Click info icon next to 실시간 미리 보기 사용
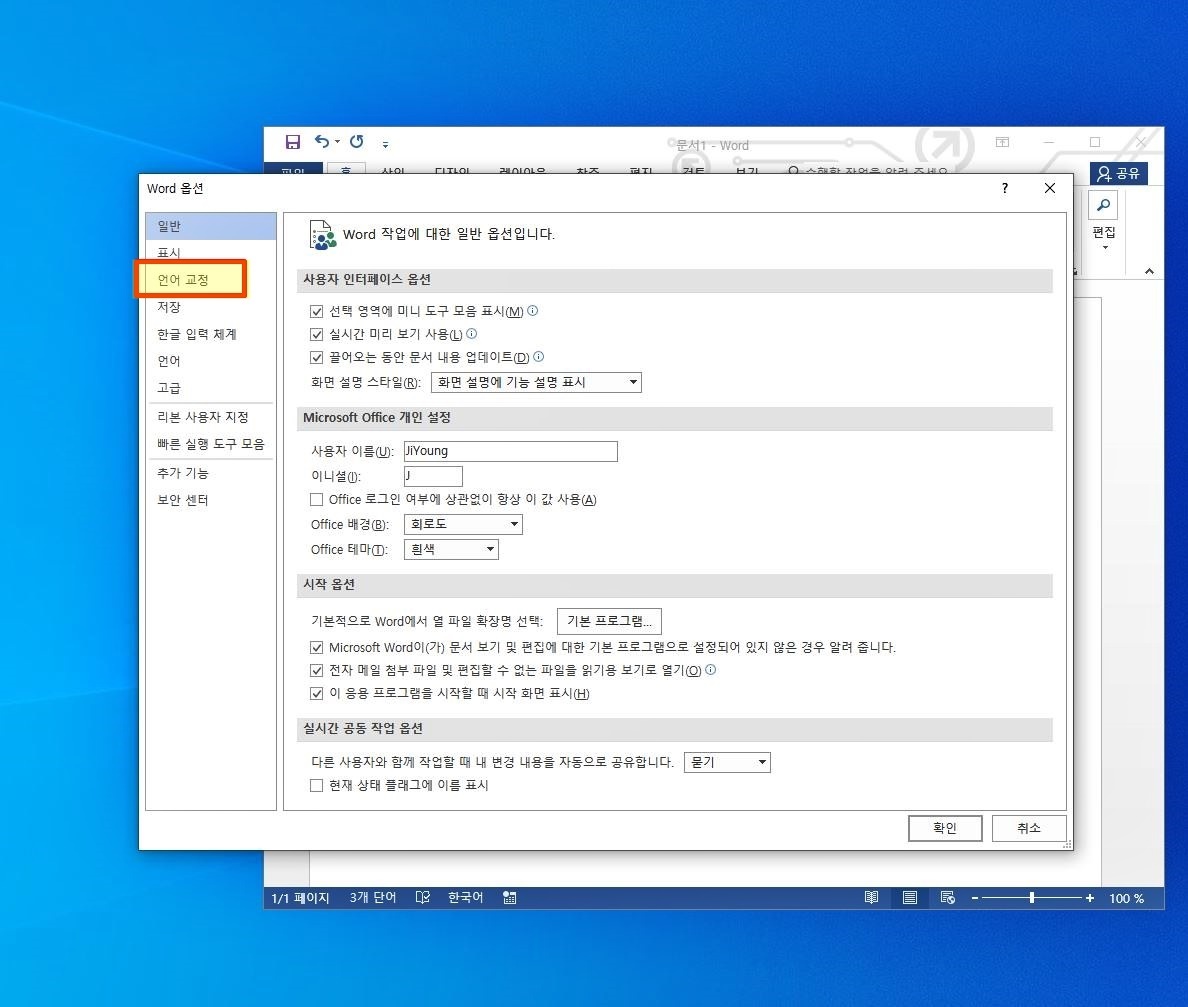This screenshot has height=1007, width=1188. 471,333
